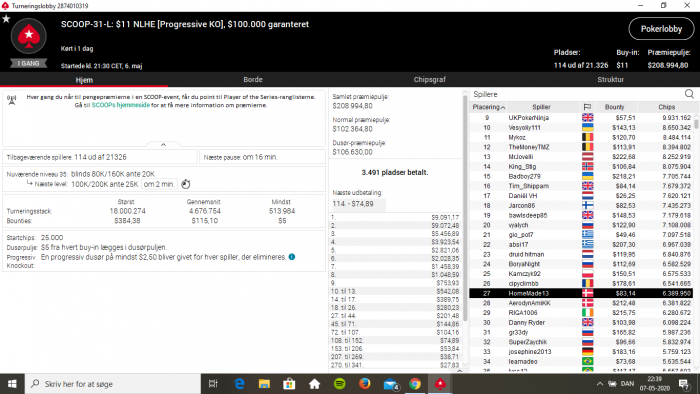700x394 pixels.
Task: Open the Struktur tab
Action: pyautogui.click(x=610, y=79)
